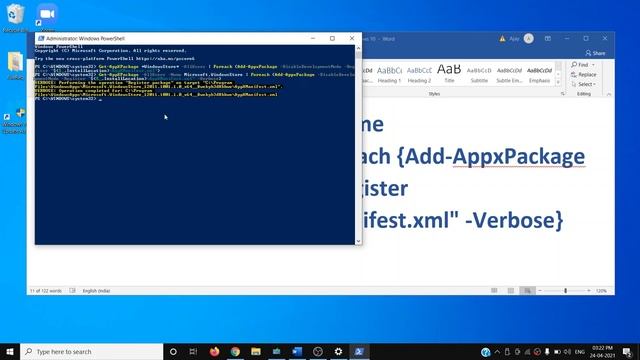Click Replace in the Editing group

point(584,75)
